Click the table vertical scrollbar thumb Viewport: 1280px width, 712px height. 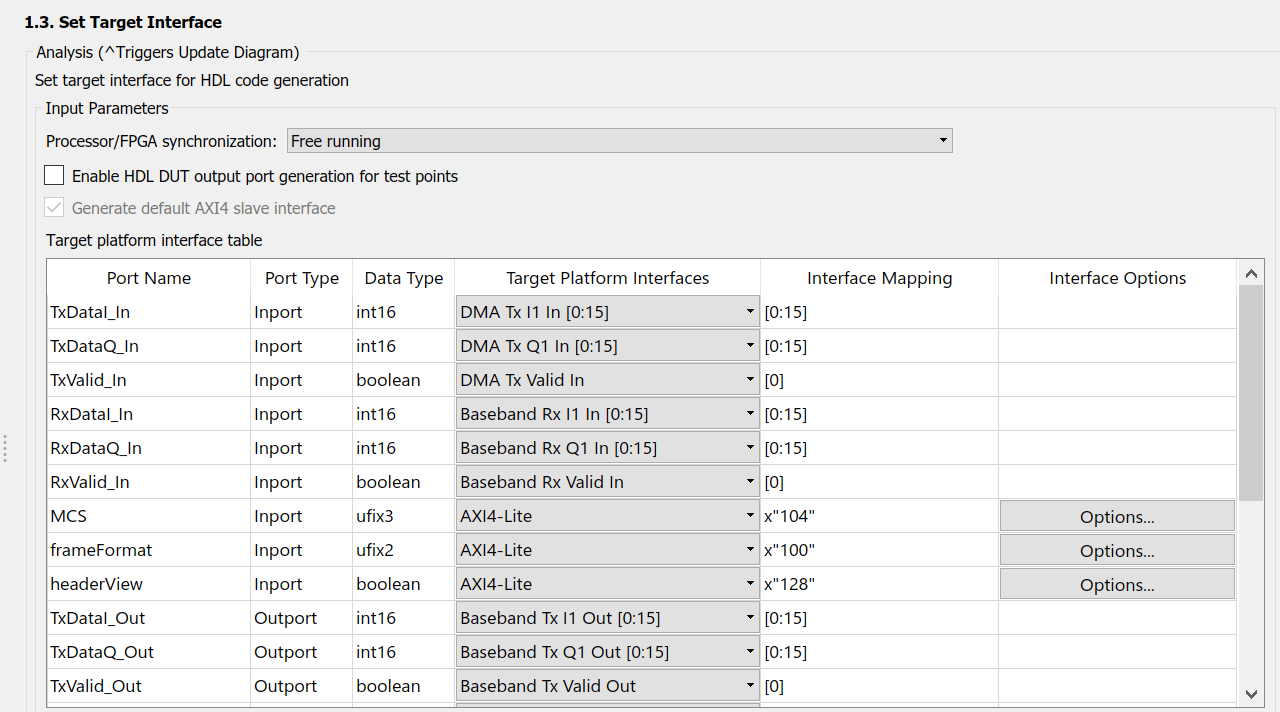(x=1251, y=392)
